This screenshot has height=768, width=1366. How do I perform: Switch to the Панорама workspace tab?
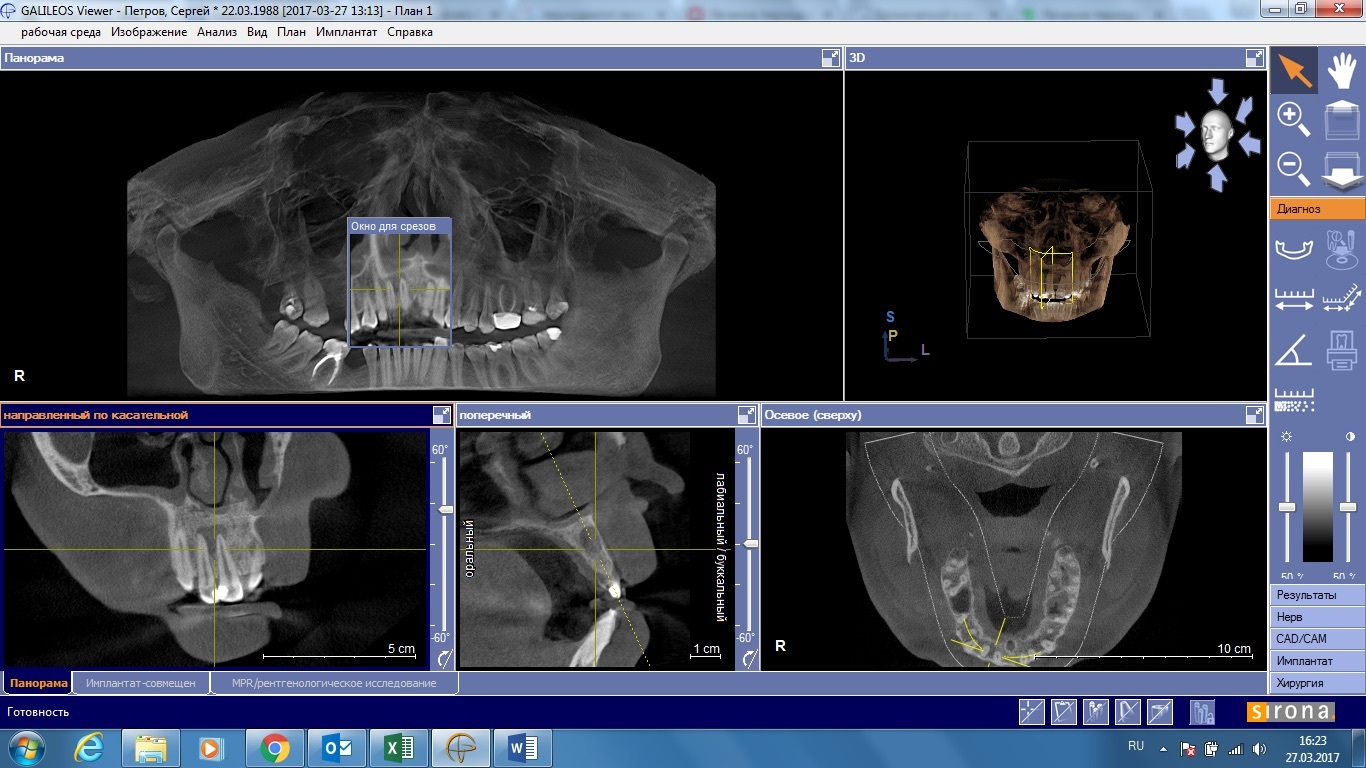[38, 683]
